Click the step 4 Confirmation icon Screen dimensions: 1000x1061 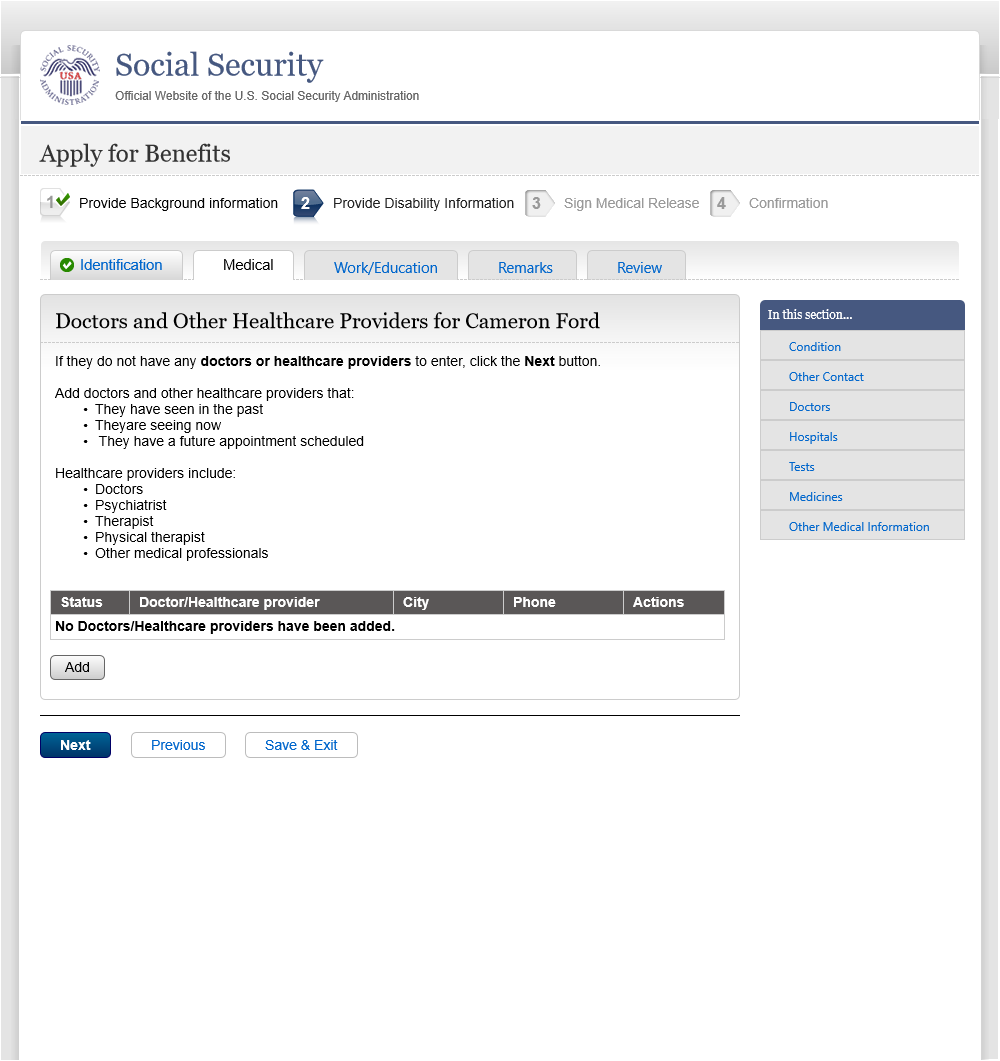(725, 204)
